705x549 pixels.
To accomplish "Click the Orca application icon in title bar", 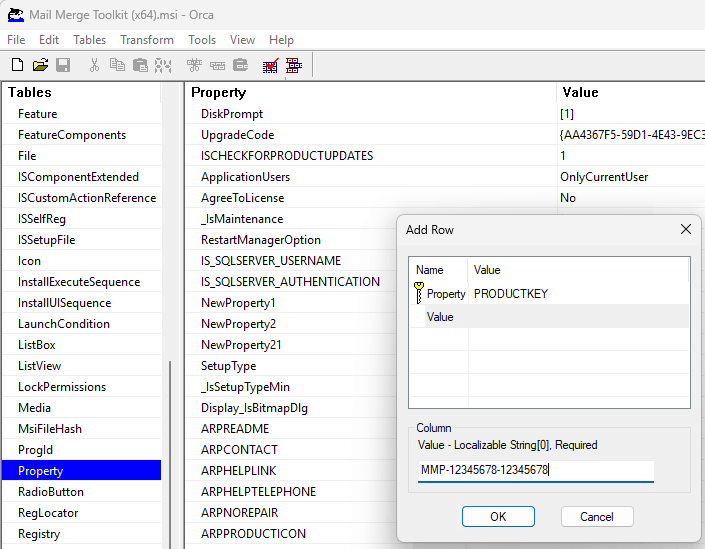I will click(15, 15).
